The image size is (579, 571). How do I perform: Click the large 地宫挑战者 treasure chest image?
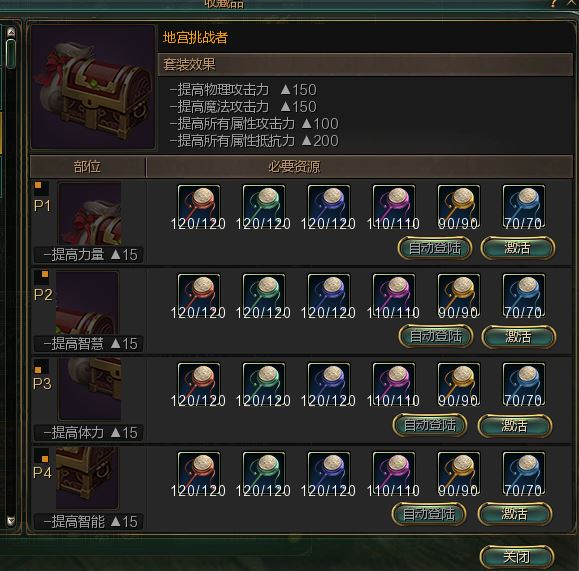click(93, 87)
